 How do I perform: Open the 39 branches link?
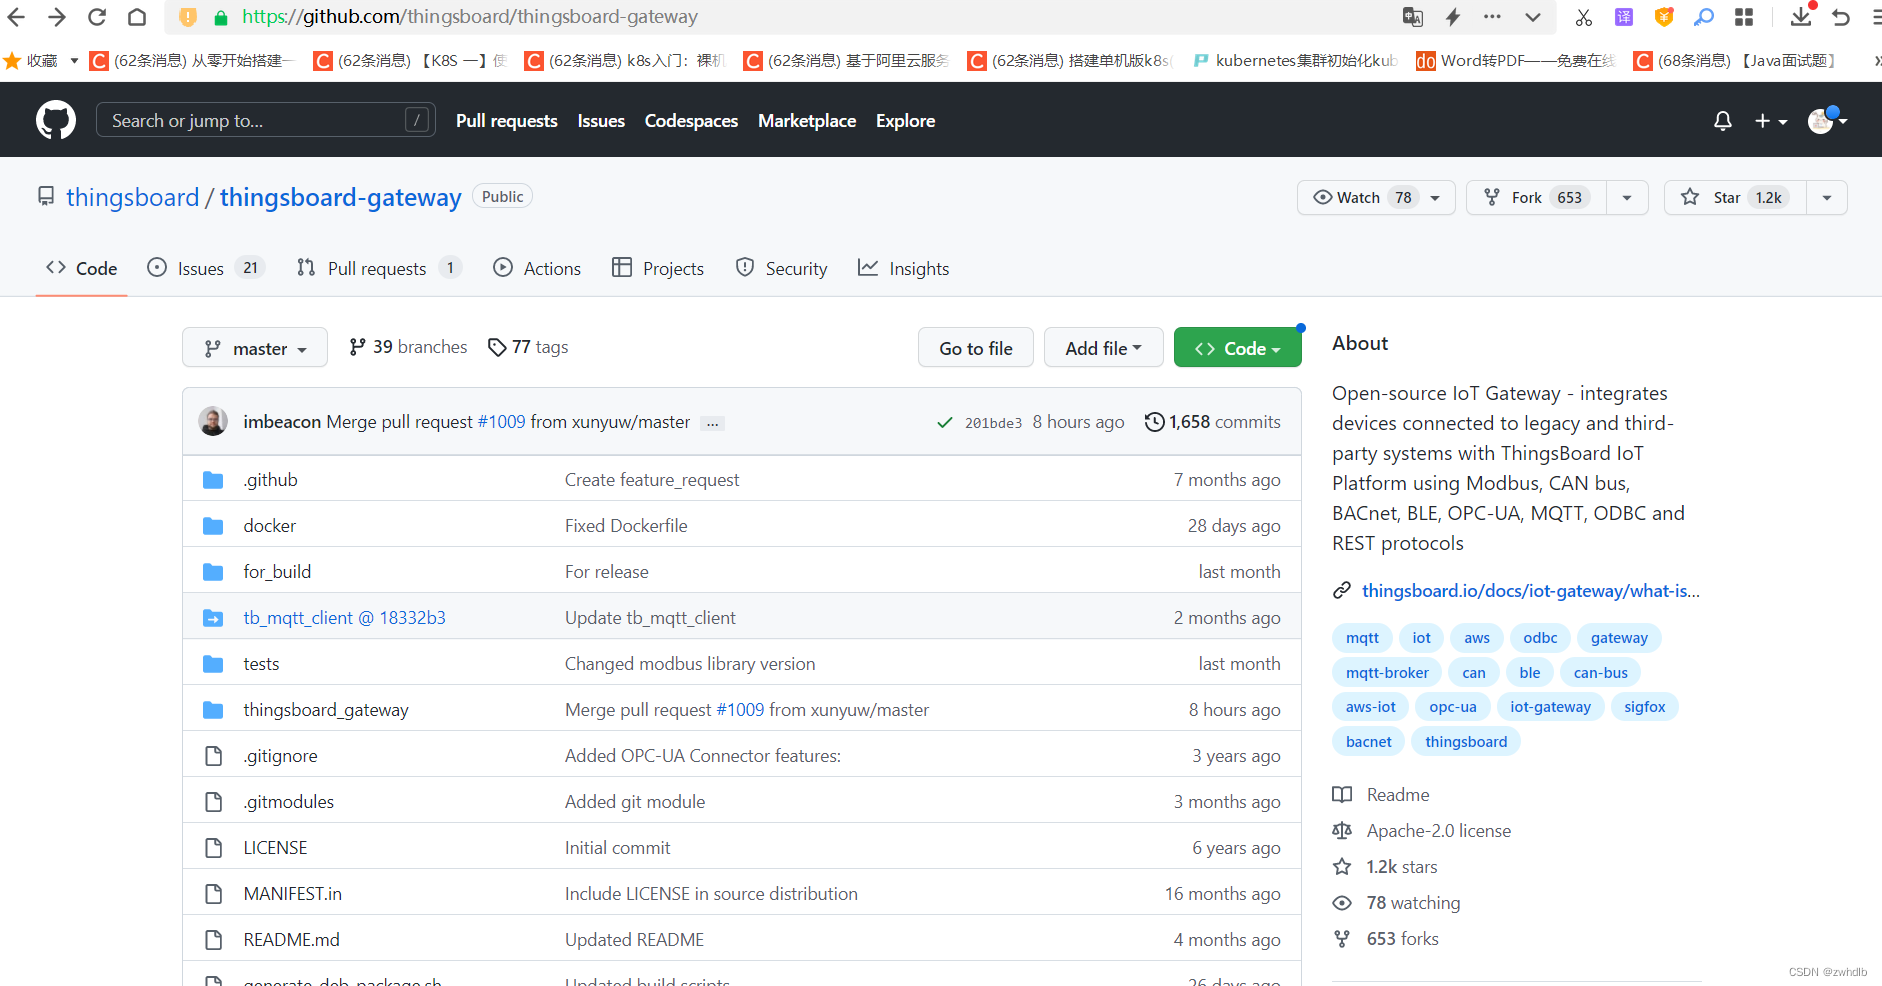[x=408, y=347]
